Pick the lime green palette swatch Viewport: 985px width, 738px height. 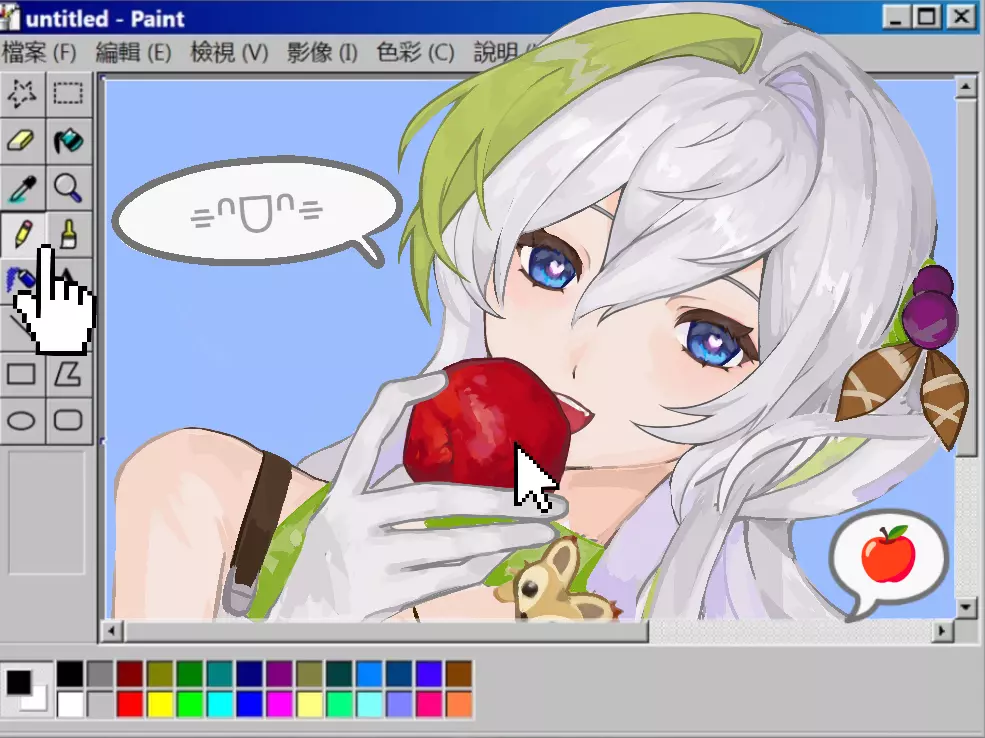190,704
